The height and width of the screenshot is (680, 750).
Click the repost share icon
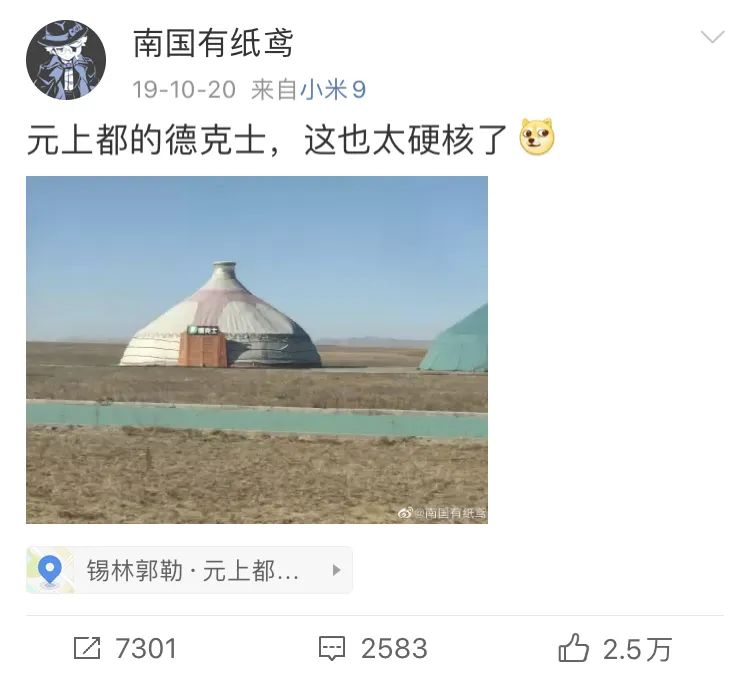point(87,648)
